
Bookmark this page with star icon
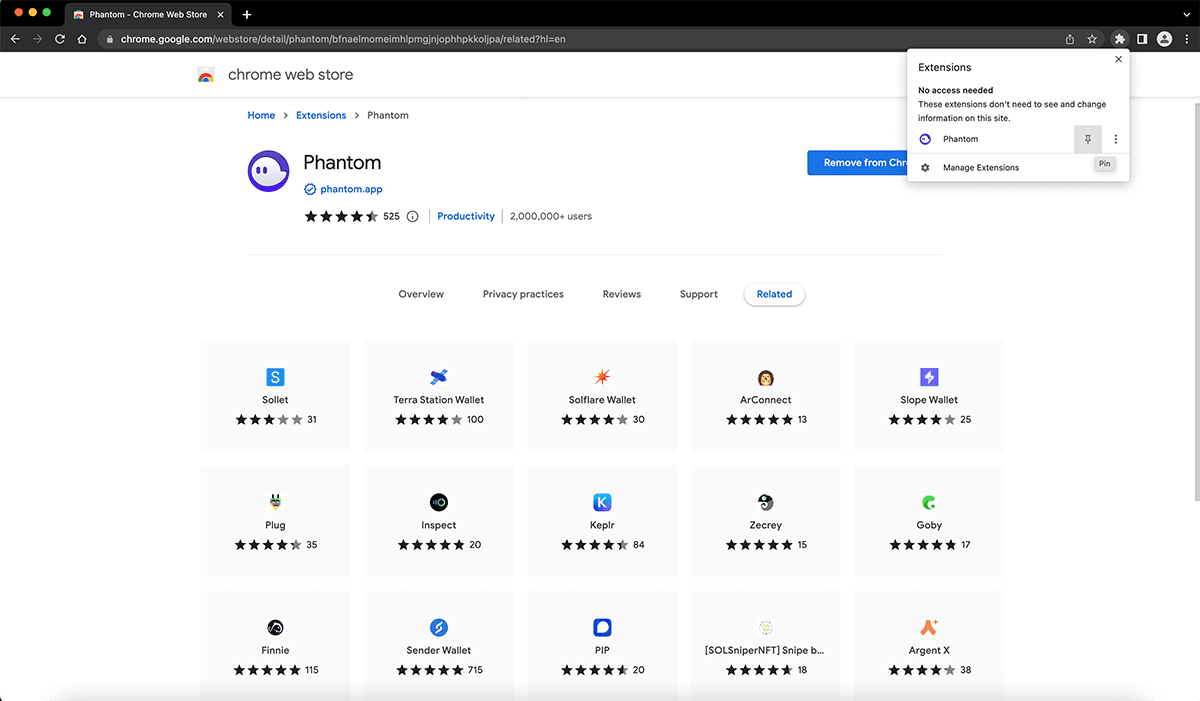[x=1092, y=39]
